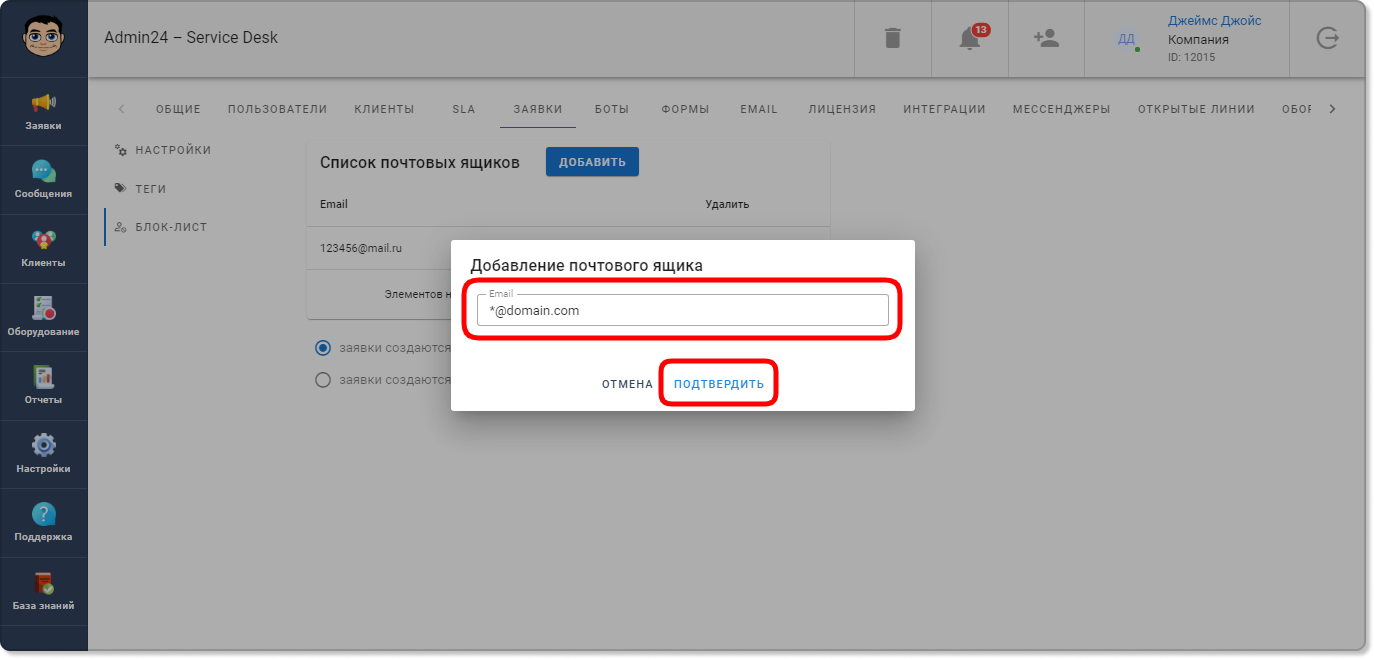This screenshot has width=1374, height=659.
Task: Open the Отчеты reports icon
Action: 44,386
